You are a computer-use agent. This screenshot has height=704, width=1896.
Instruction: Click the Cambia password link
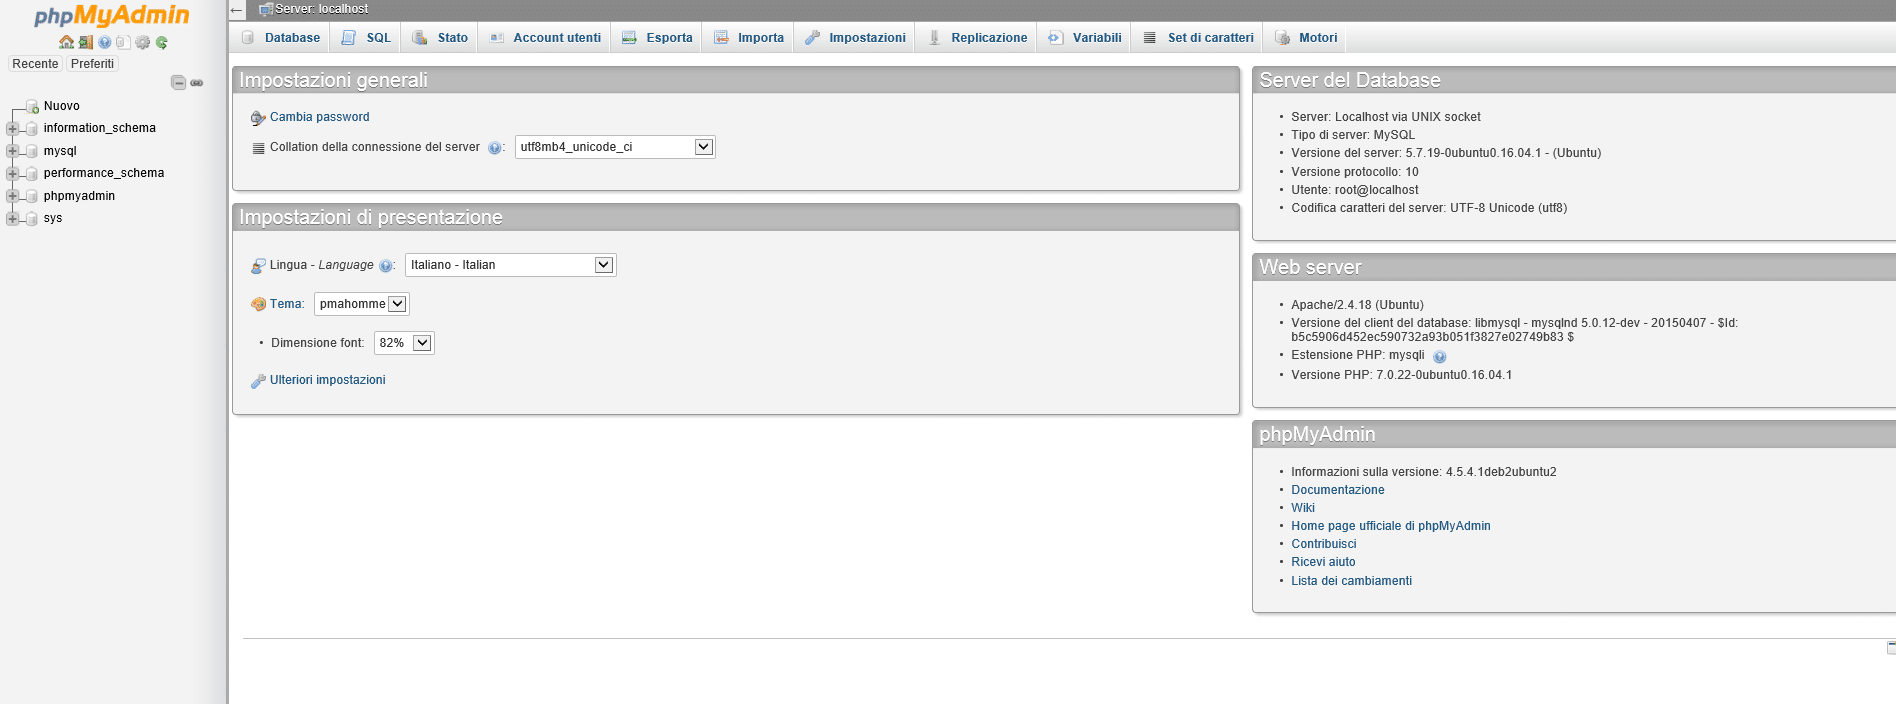tap(320, 117)
